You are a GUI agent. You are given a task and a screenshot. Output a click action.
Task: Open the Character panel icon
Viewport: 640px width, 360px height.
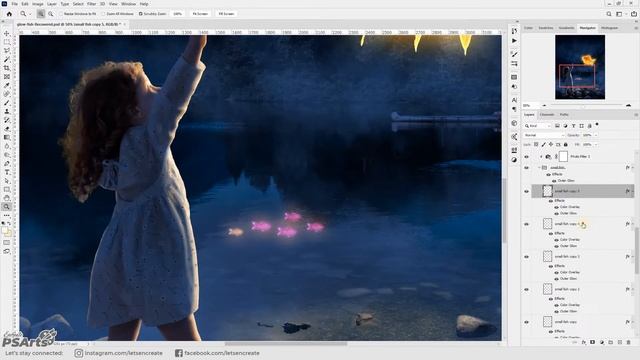(x=514, y=100)
